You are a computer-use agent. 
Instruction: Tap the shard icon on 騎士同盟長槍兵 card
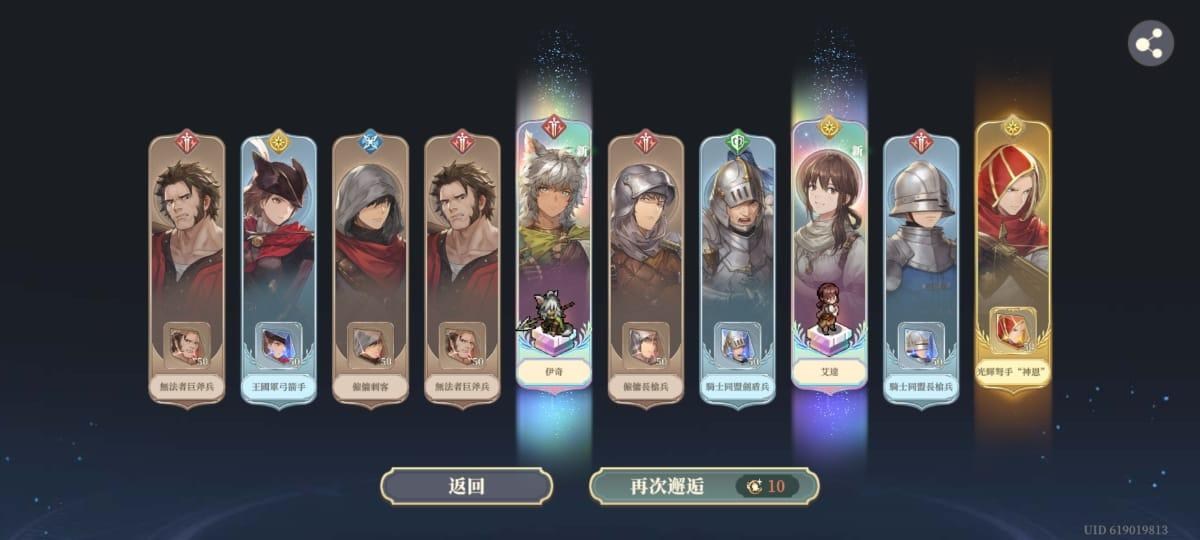[x=921, y=345]
